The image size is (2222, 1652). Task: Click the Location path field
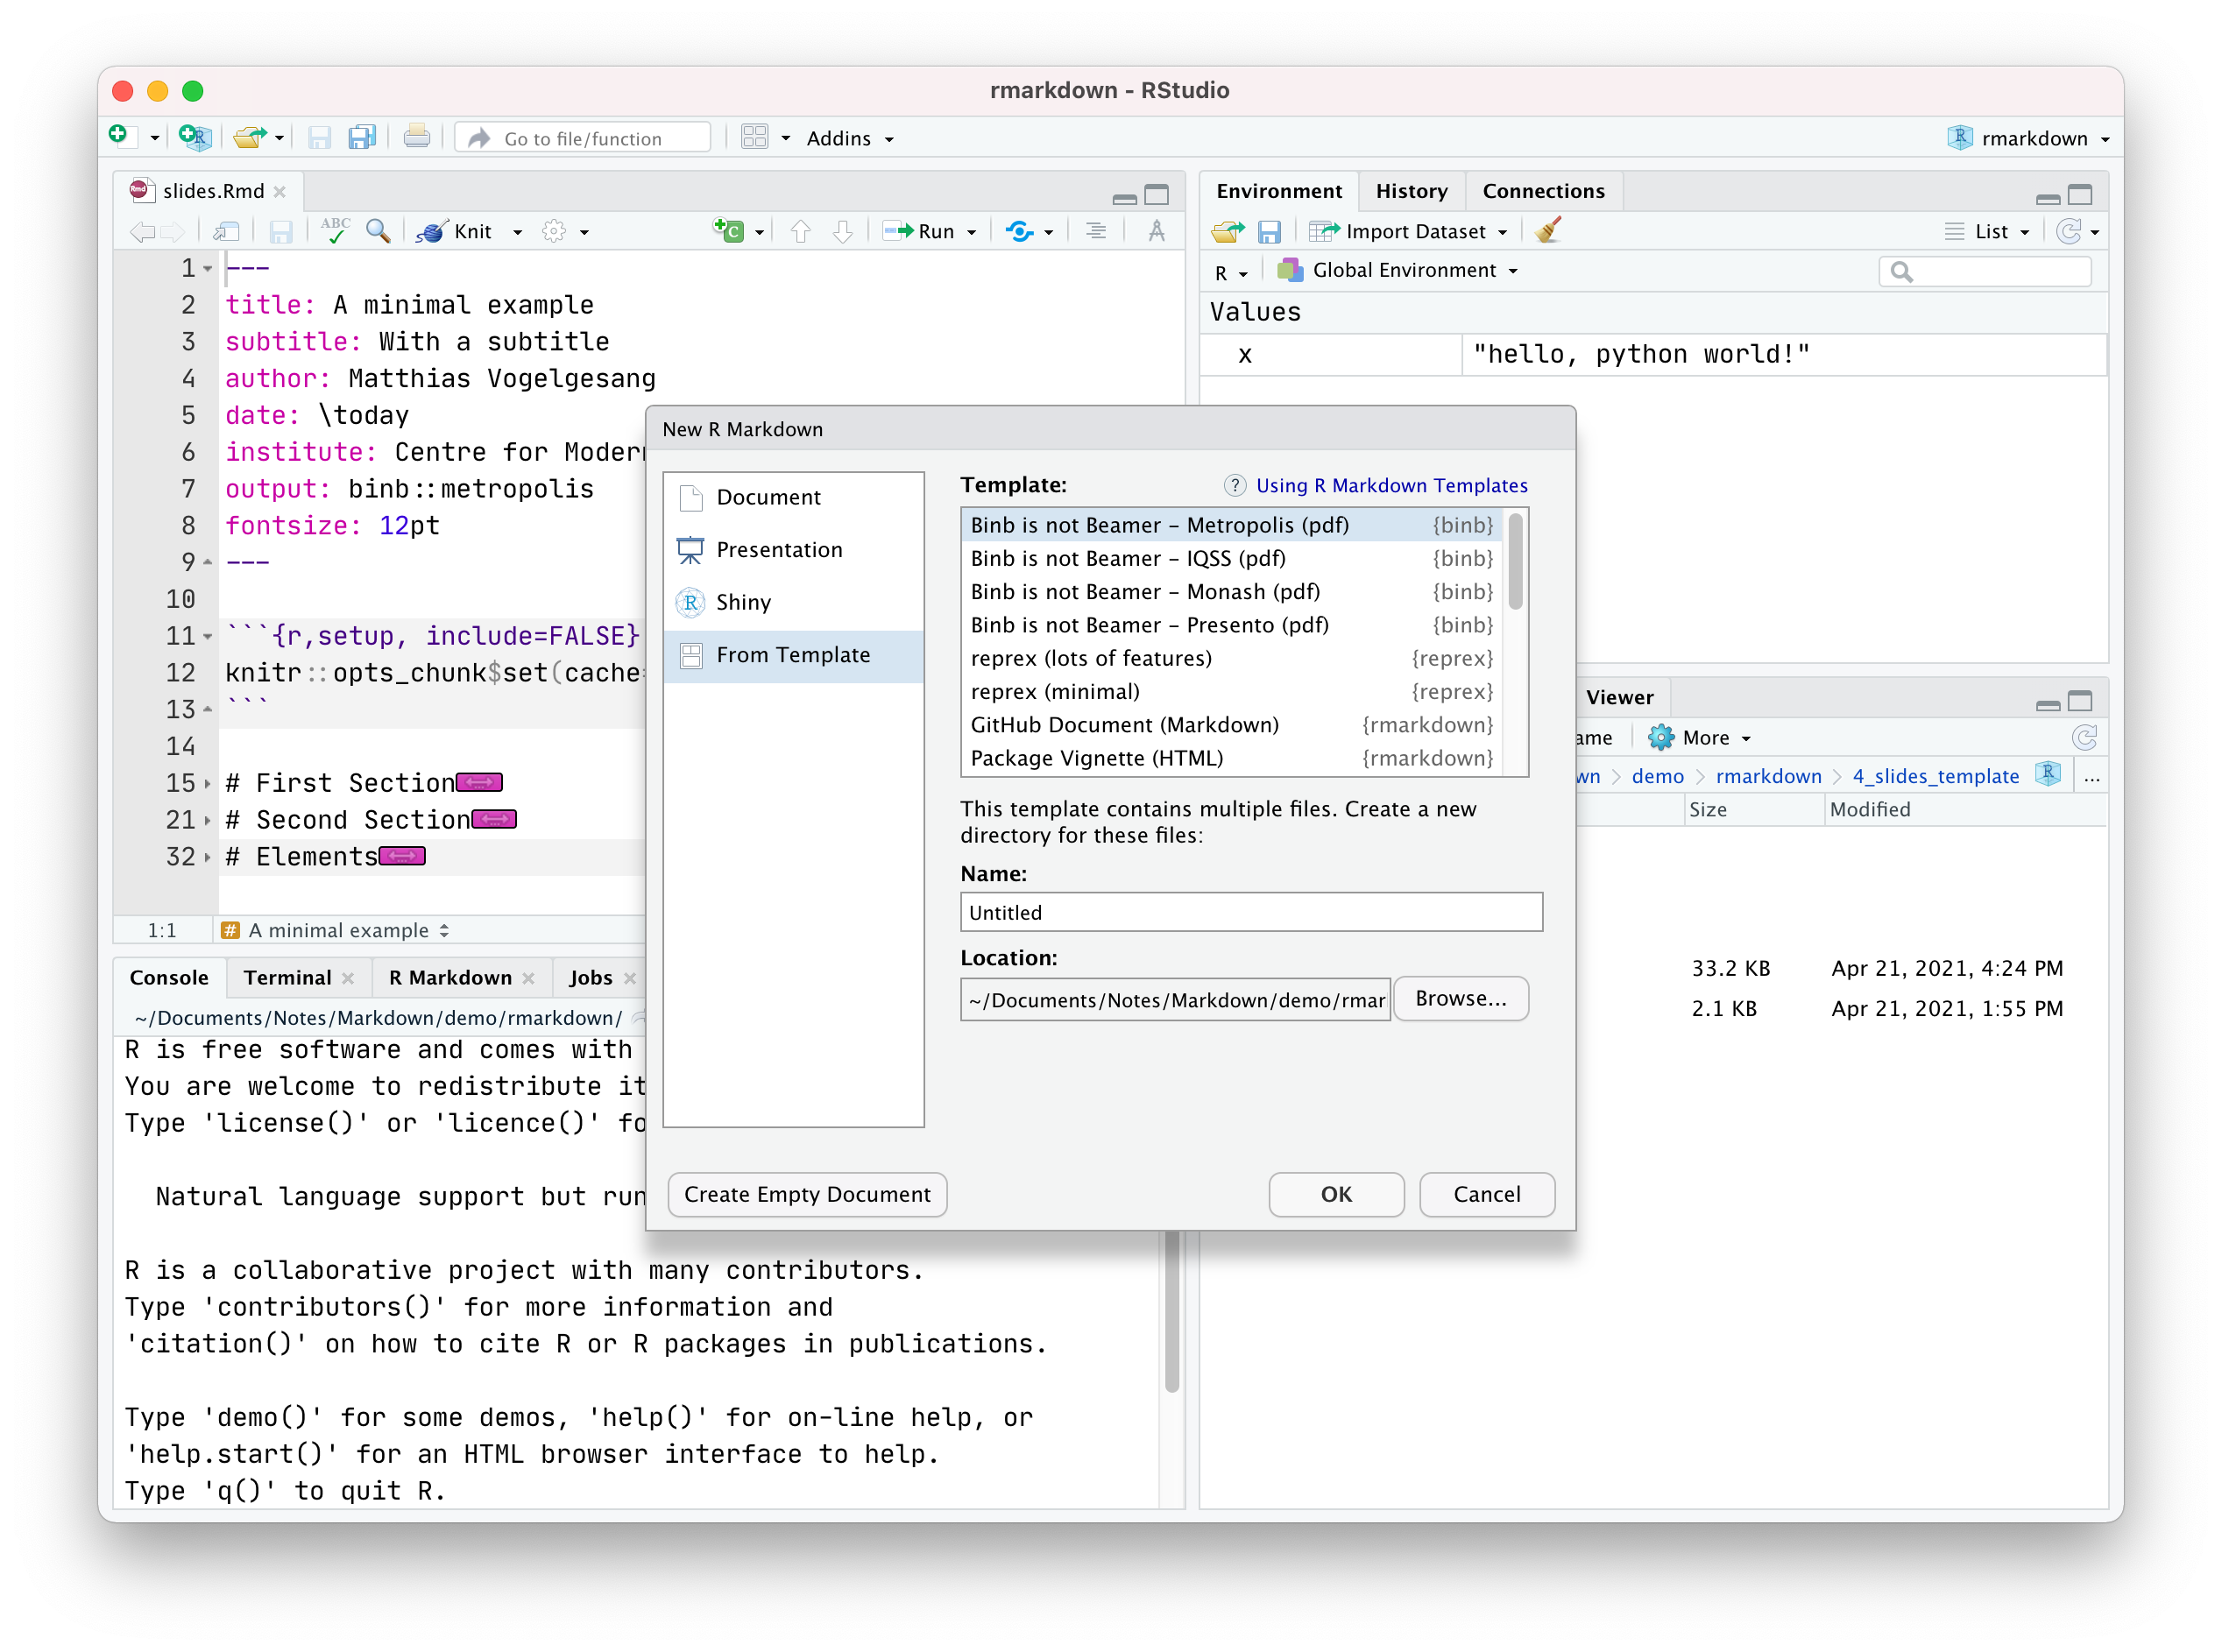(x=1176, y=1000)
